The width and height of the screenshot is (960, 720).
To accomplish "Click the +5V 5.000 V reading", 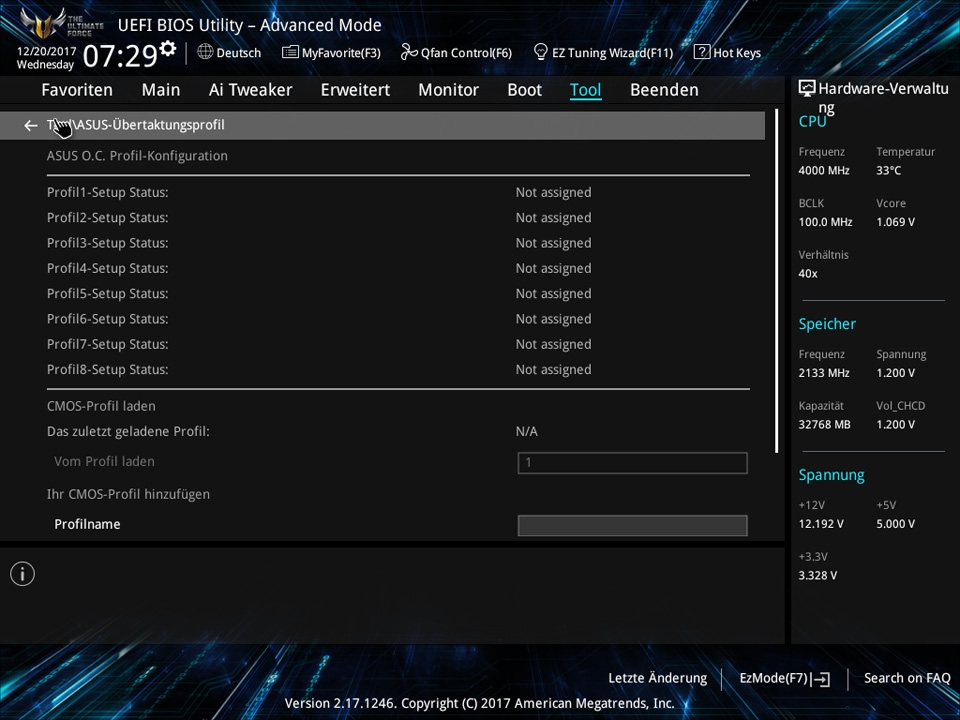I will click(896, 524).
